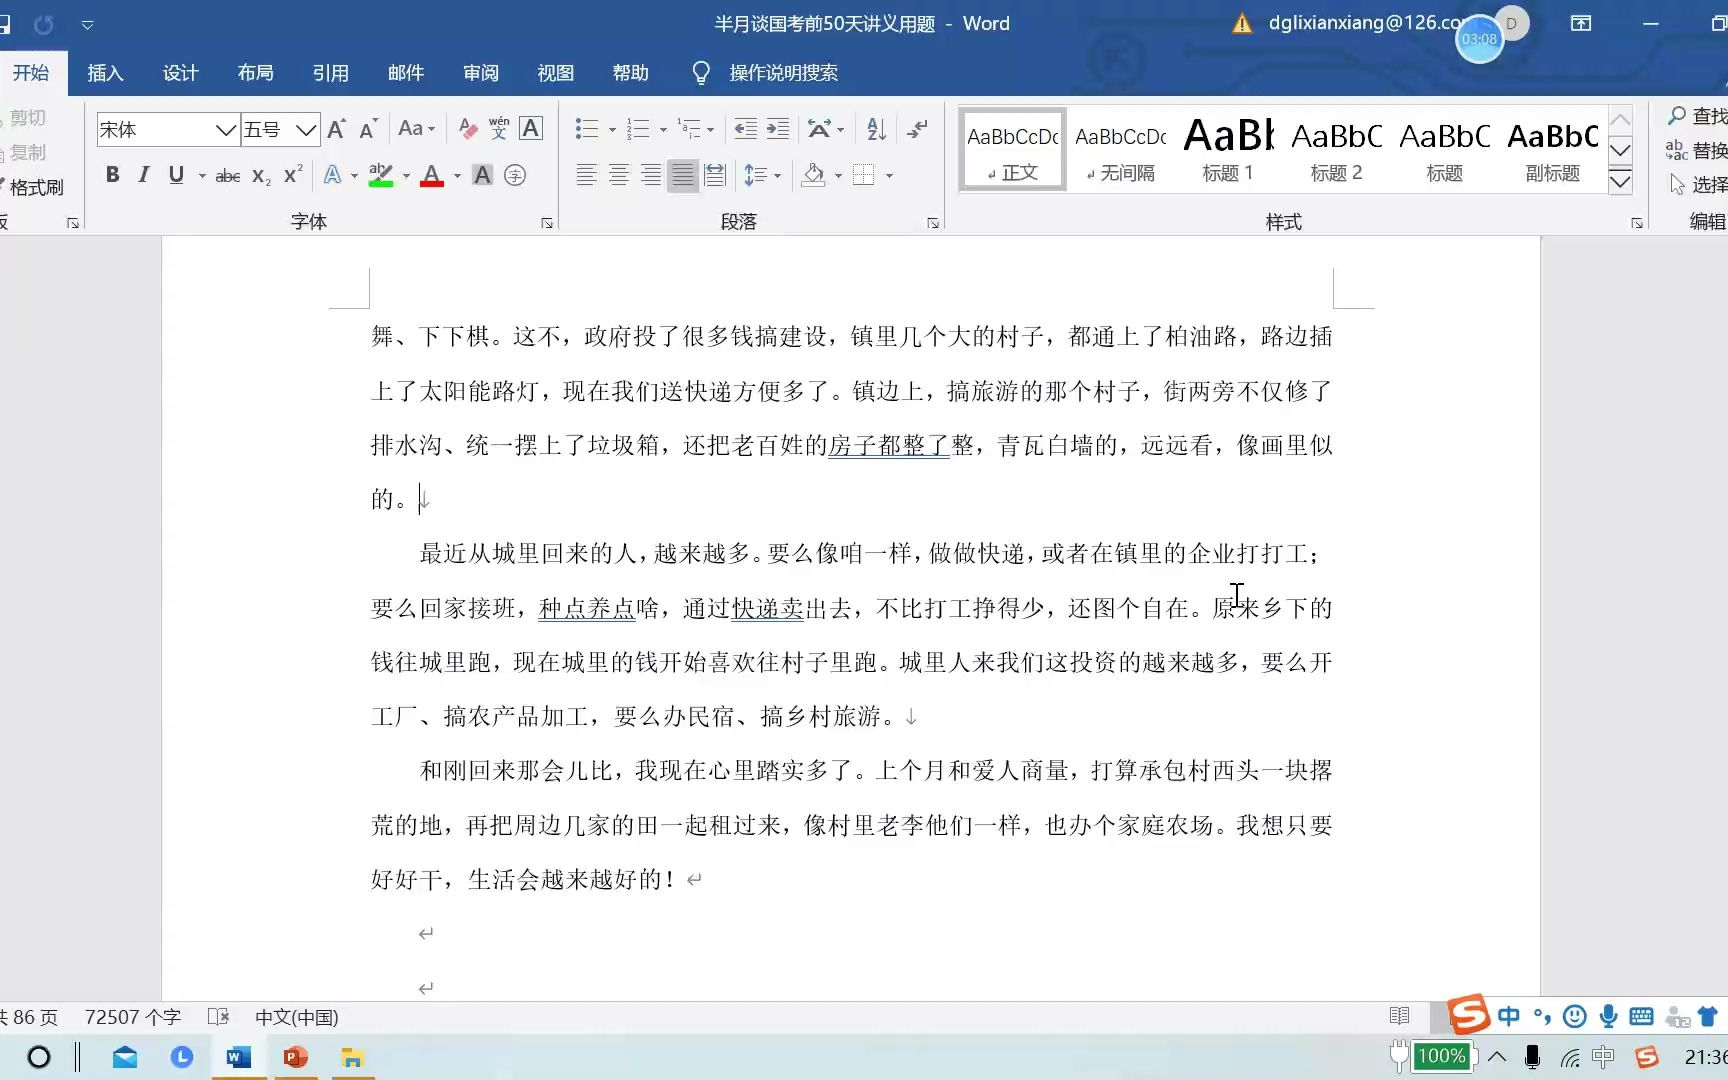Apply red font color

tap(432, 176)
